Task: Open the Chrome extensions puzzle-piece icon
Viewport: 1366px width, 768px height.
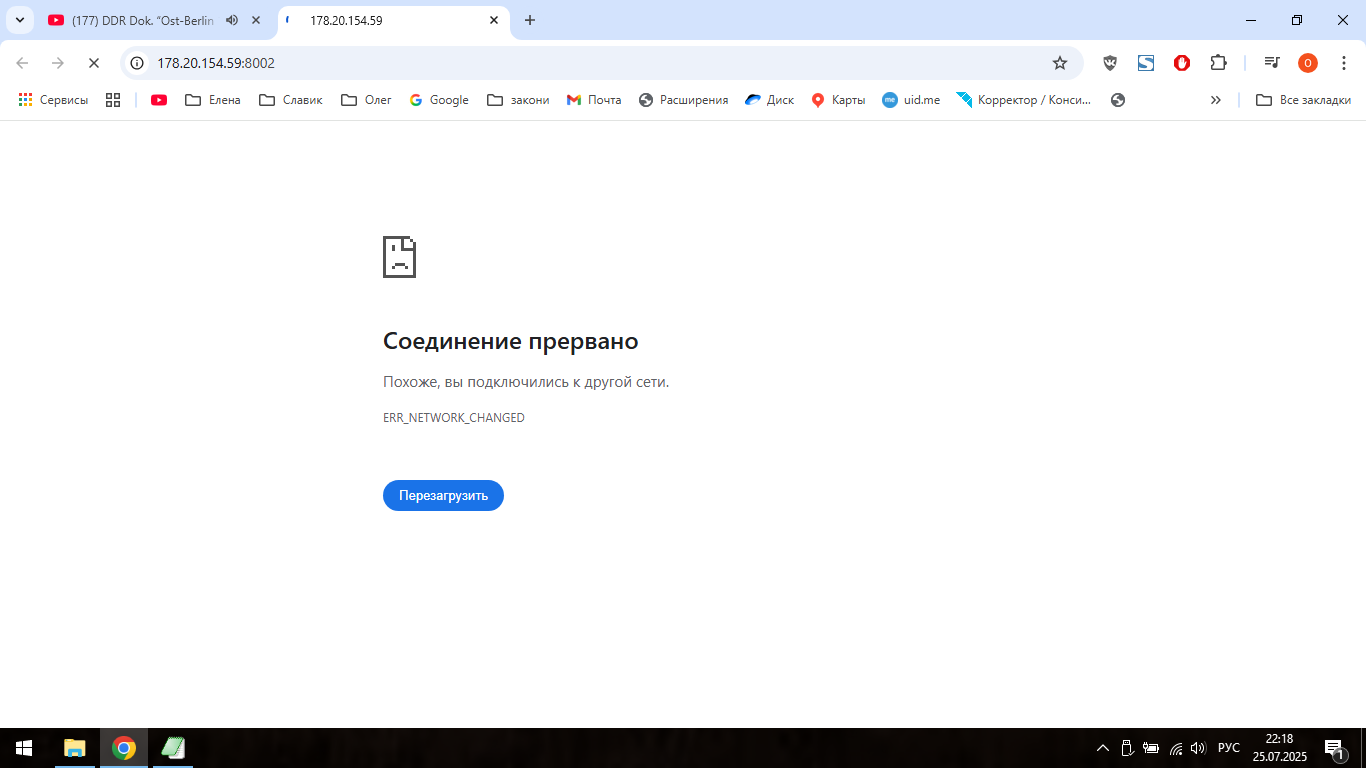Action: coord(1218,62)
